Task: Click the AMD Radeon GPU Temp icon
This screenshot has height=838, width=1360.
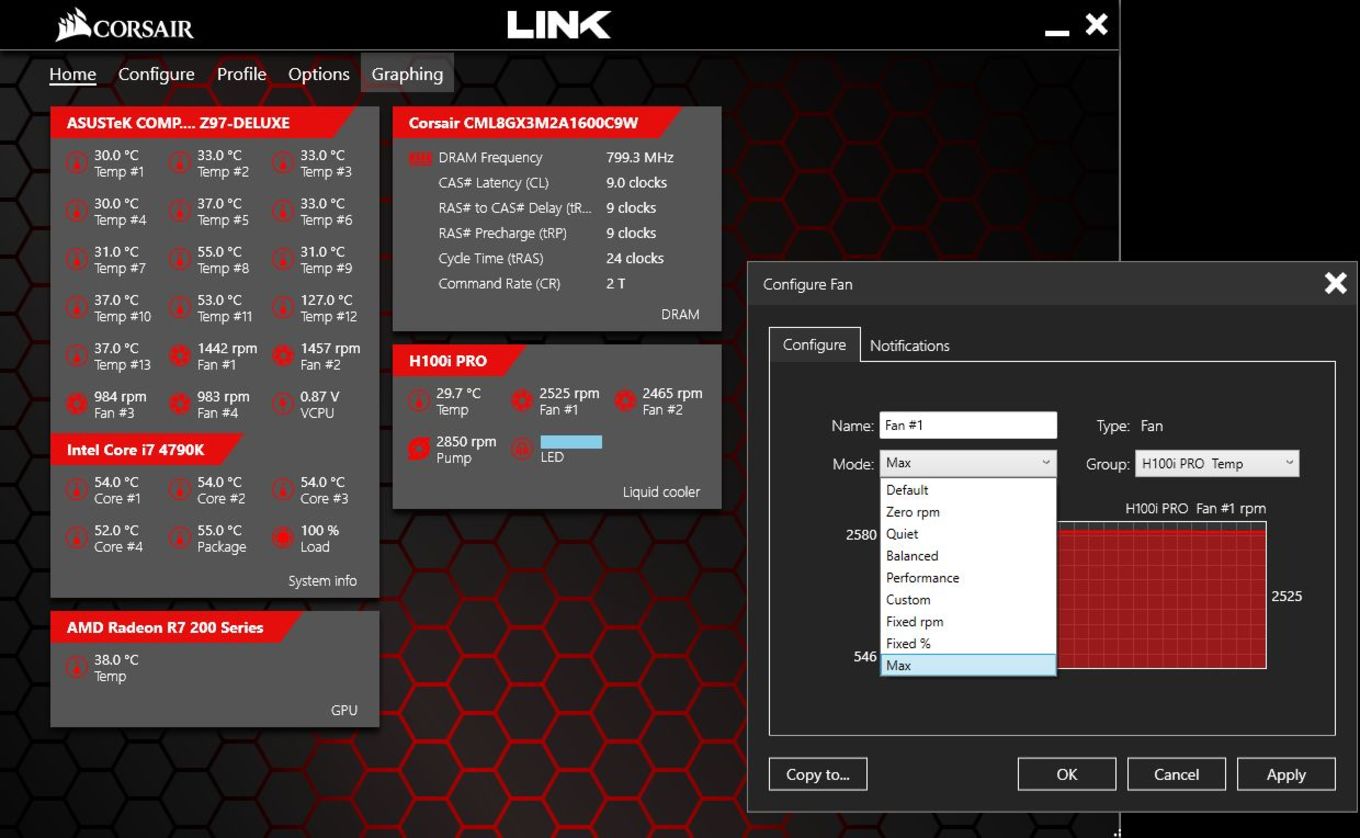Action: point(76,668)
